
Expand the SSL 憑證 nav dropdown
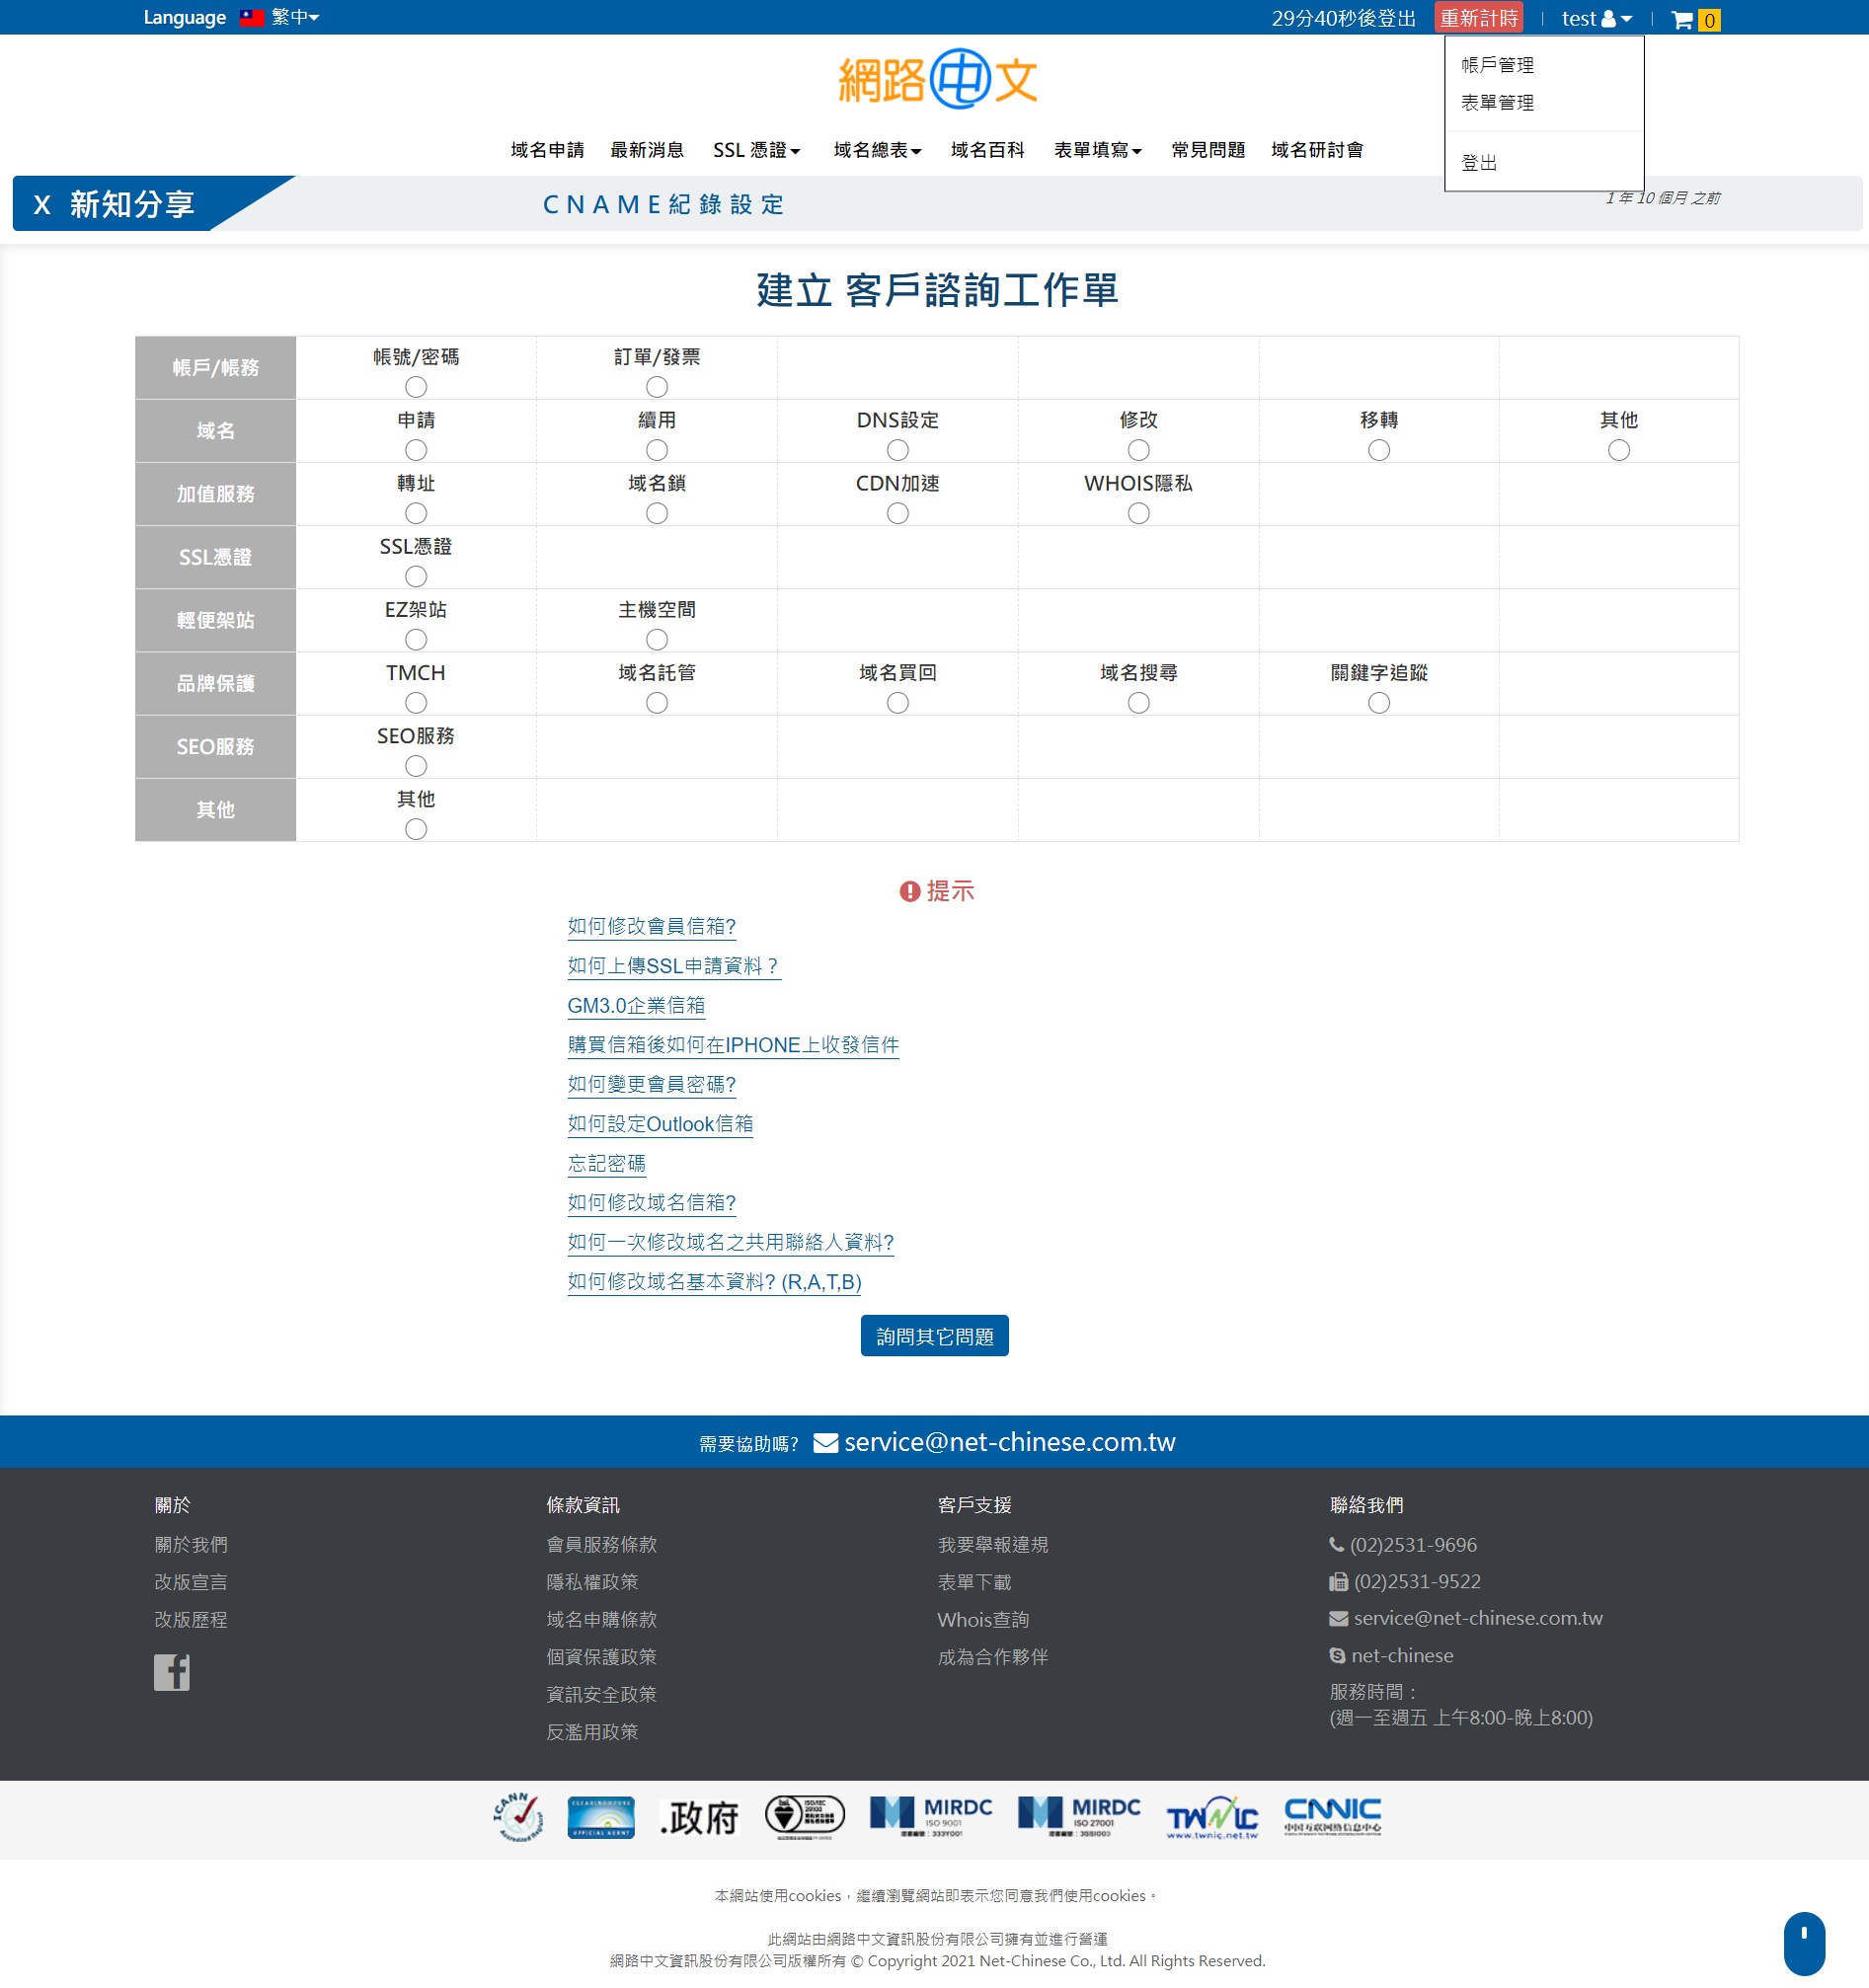(x=756, y=150)
